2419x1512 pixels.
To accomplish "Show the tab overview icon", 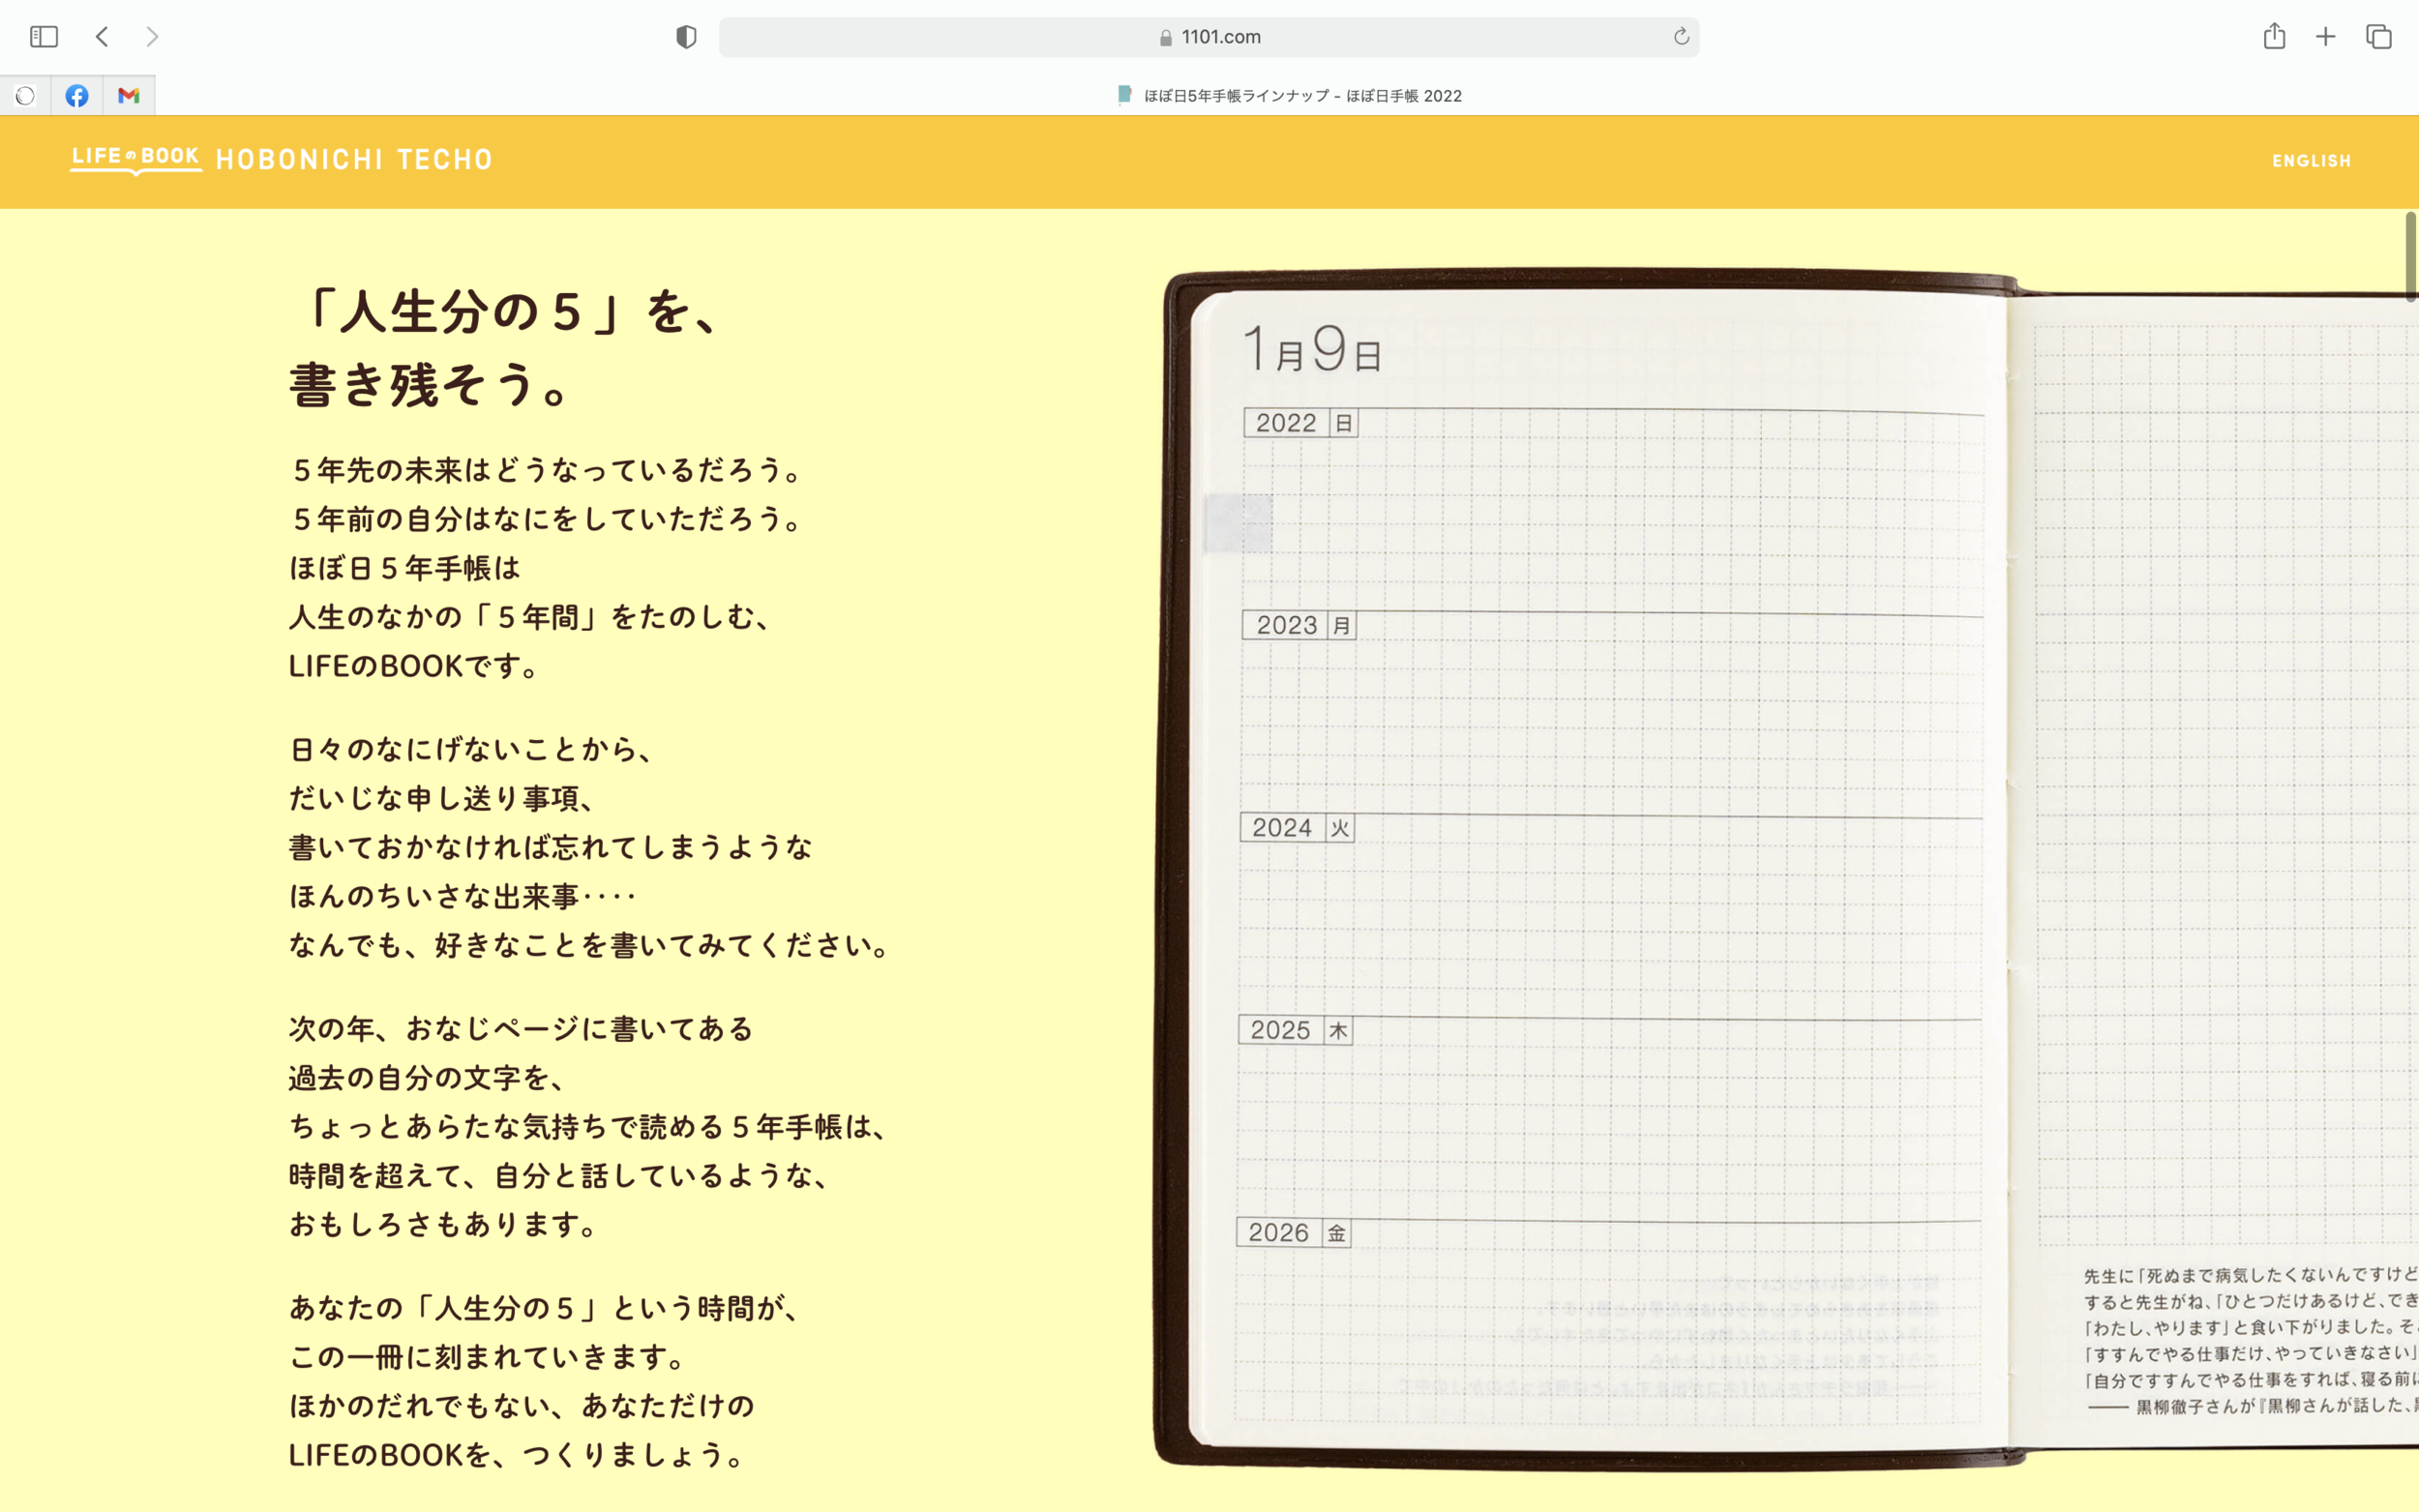I will [2379, 37].
